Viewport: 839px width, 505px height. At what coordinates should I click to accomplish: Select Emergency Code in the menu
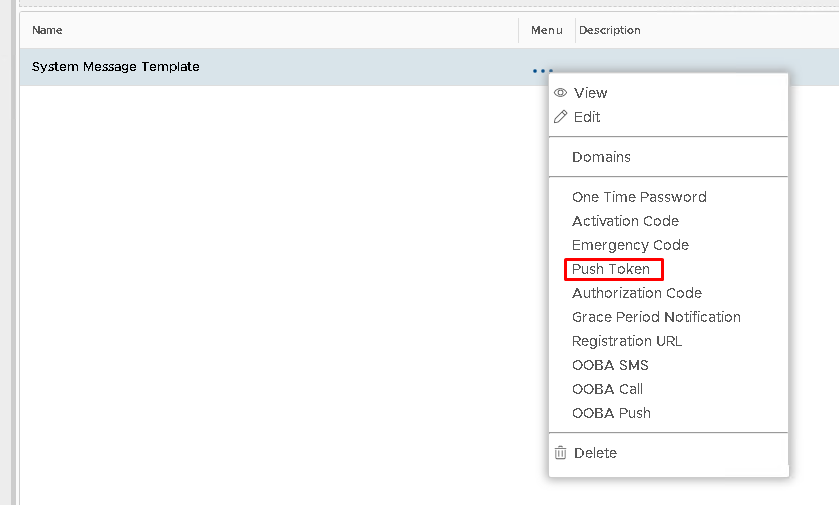(630, 245)
